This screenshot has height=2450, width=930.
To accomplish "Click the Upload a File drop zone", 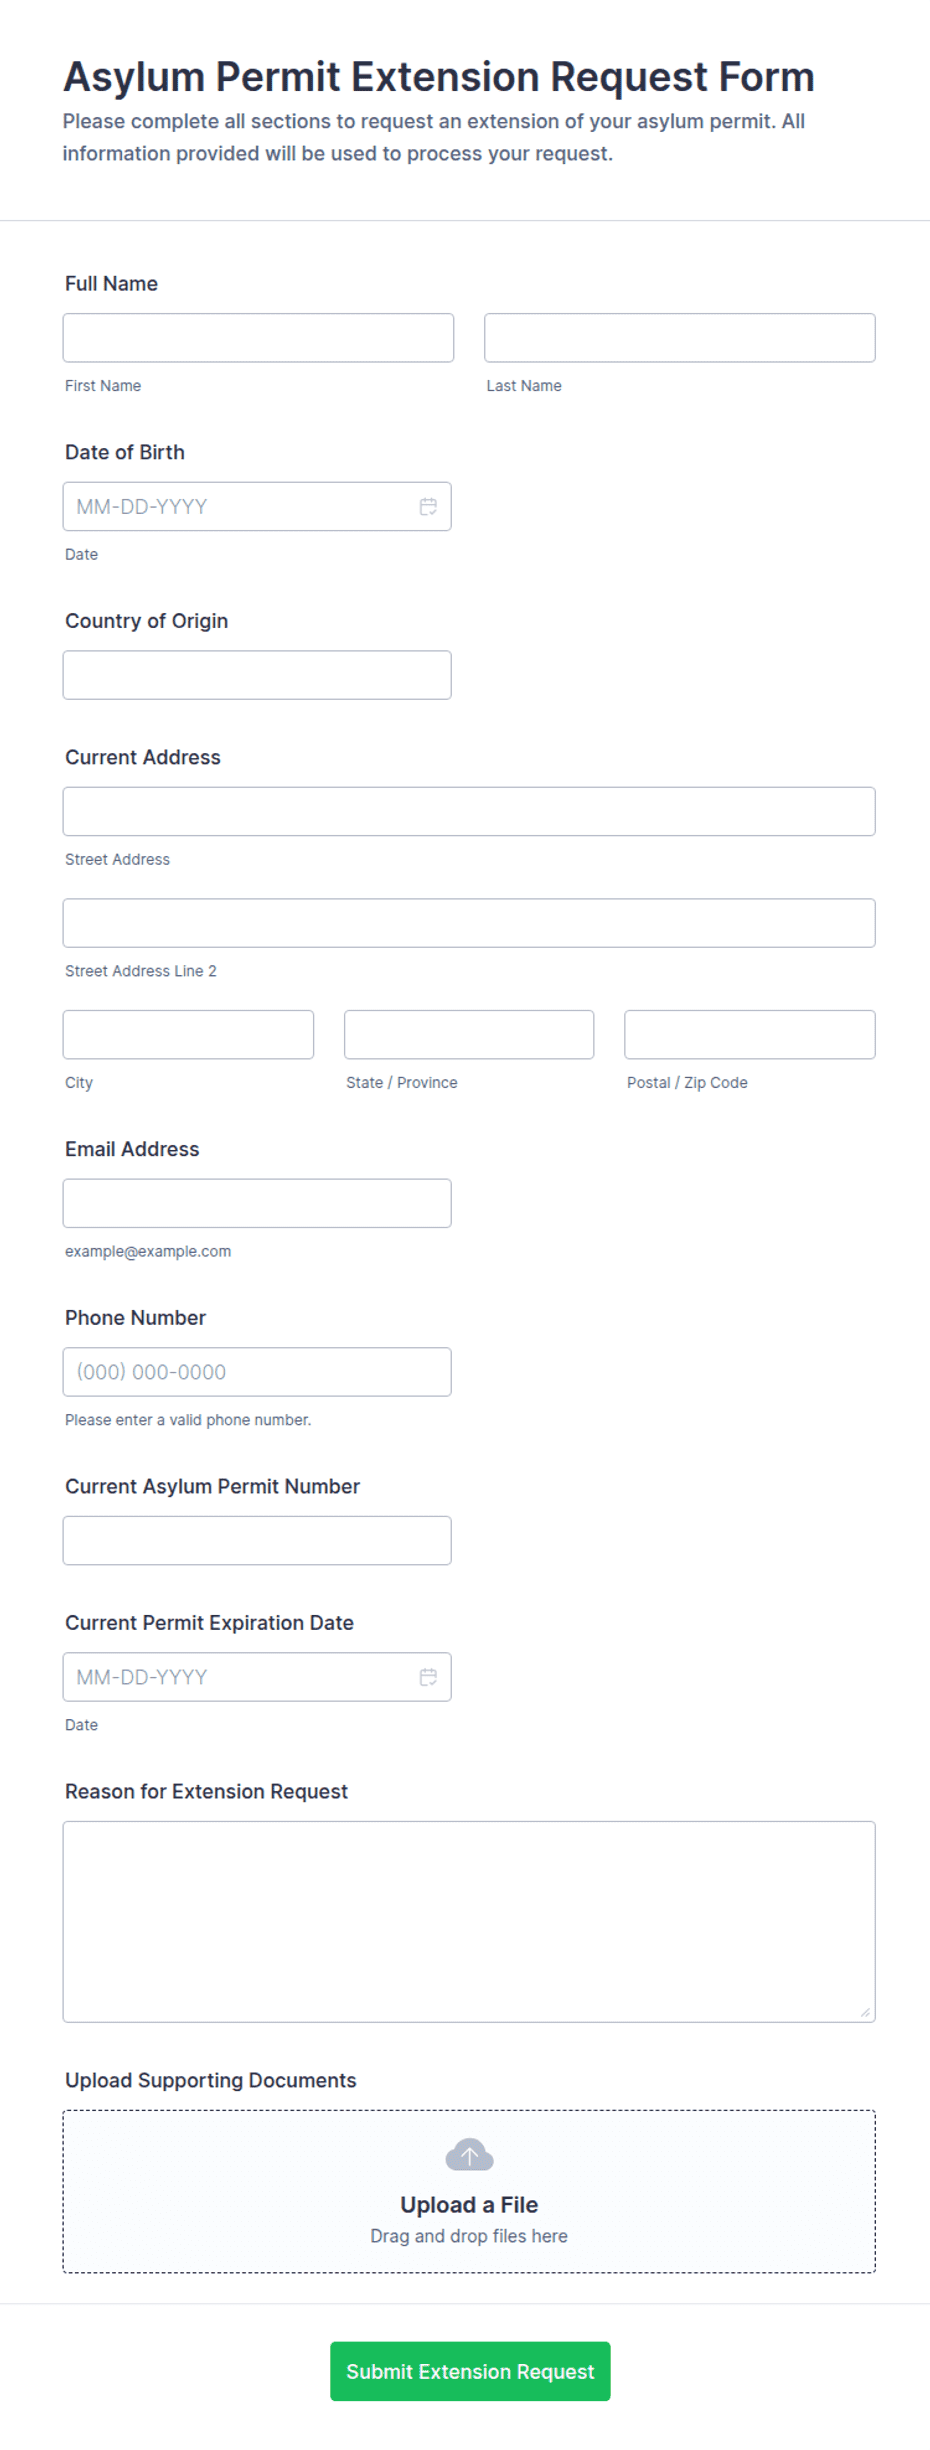I will click(x=469, y=2192).
